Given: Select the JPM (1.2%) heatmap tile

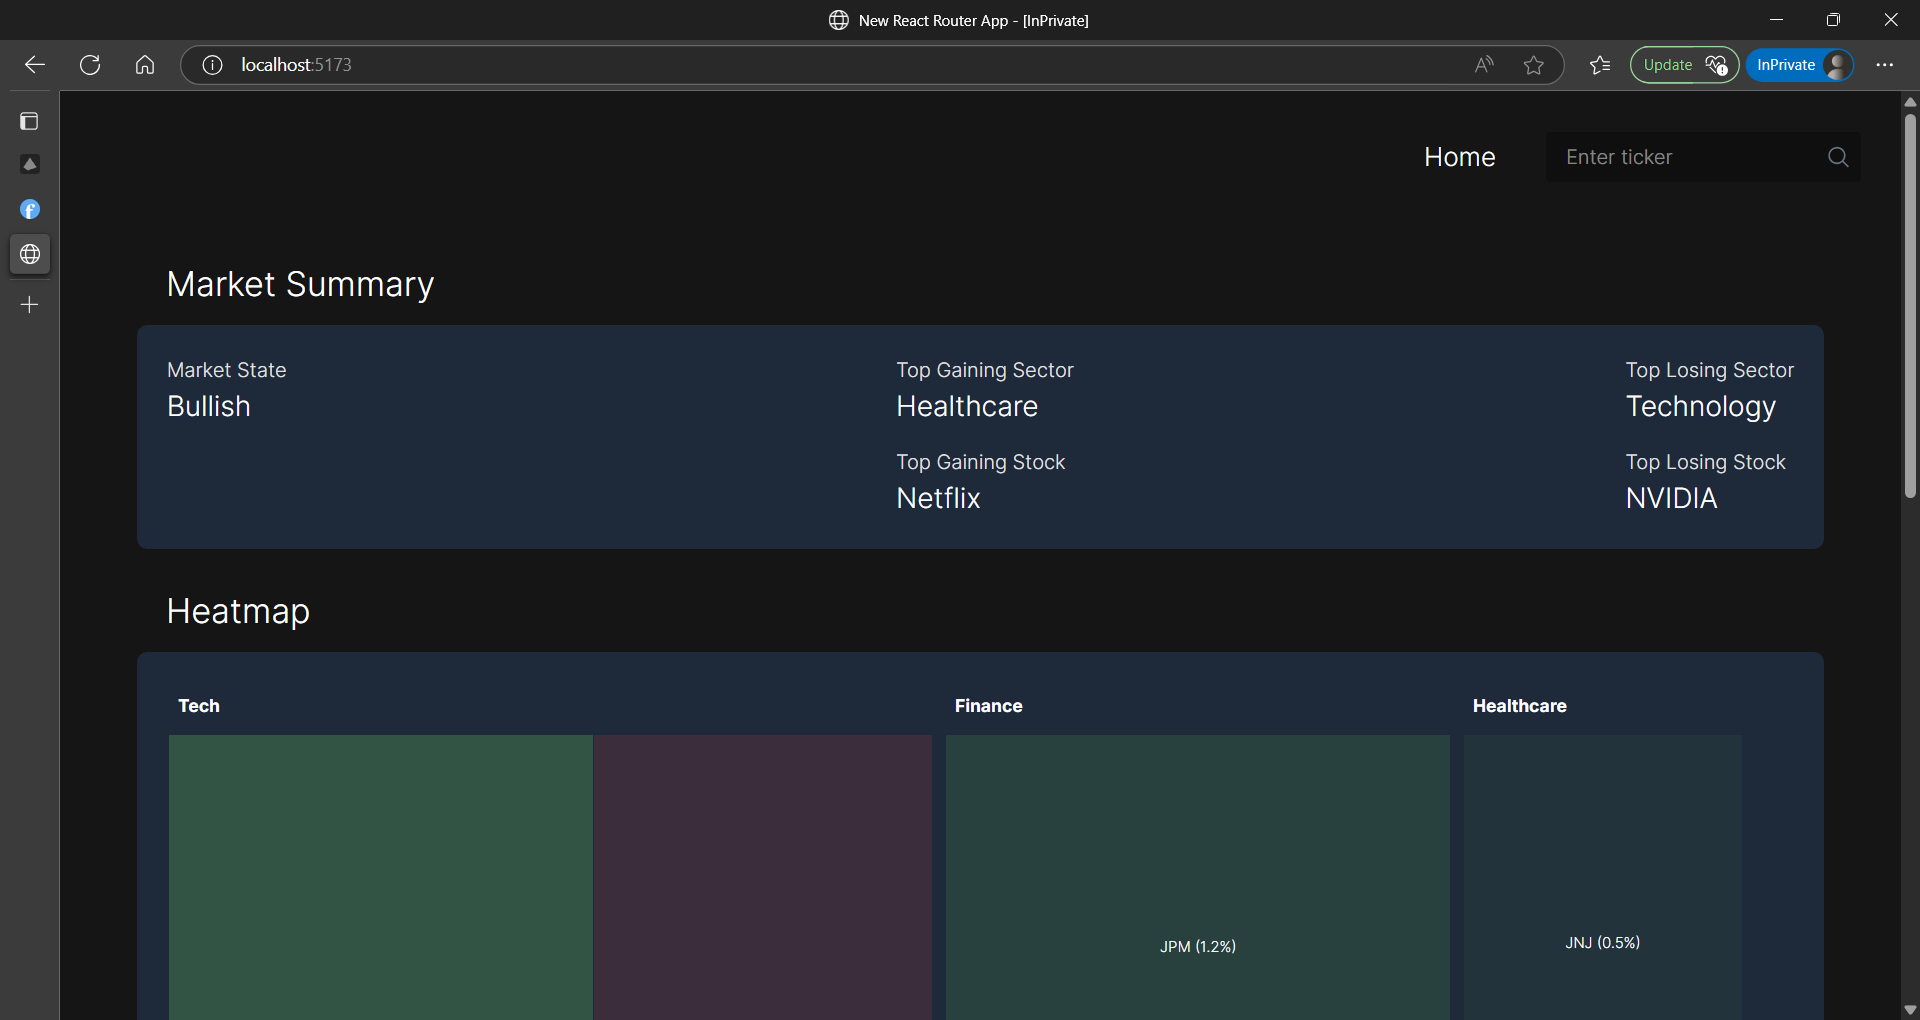Looking at the screenshot, I should coord(1198,877).
